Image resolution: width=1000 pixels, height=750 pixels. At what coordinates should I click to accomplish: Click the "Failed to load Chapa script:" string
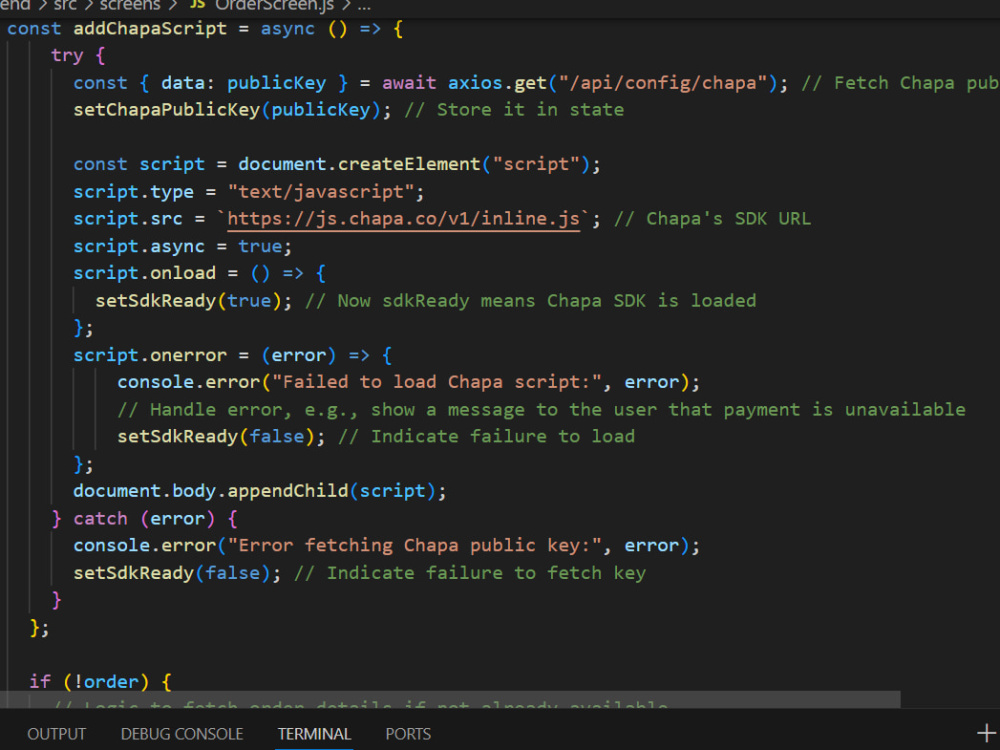tap(437, 382)
